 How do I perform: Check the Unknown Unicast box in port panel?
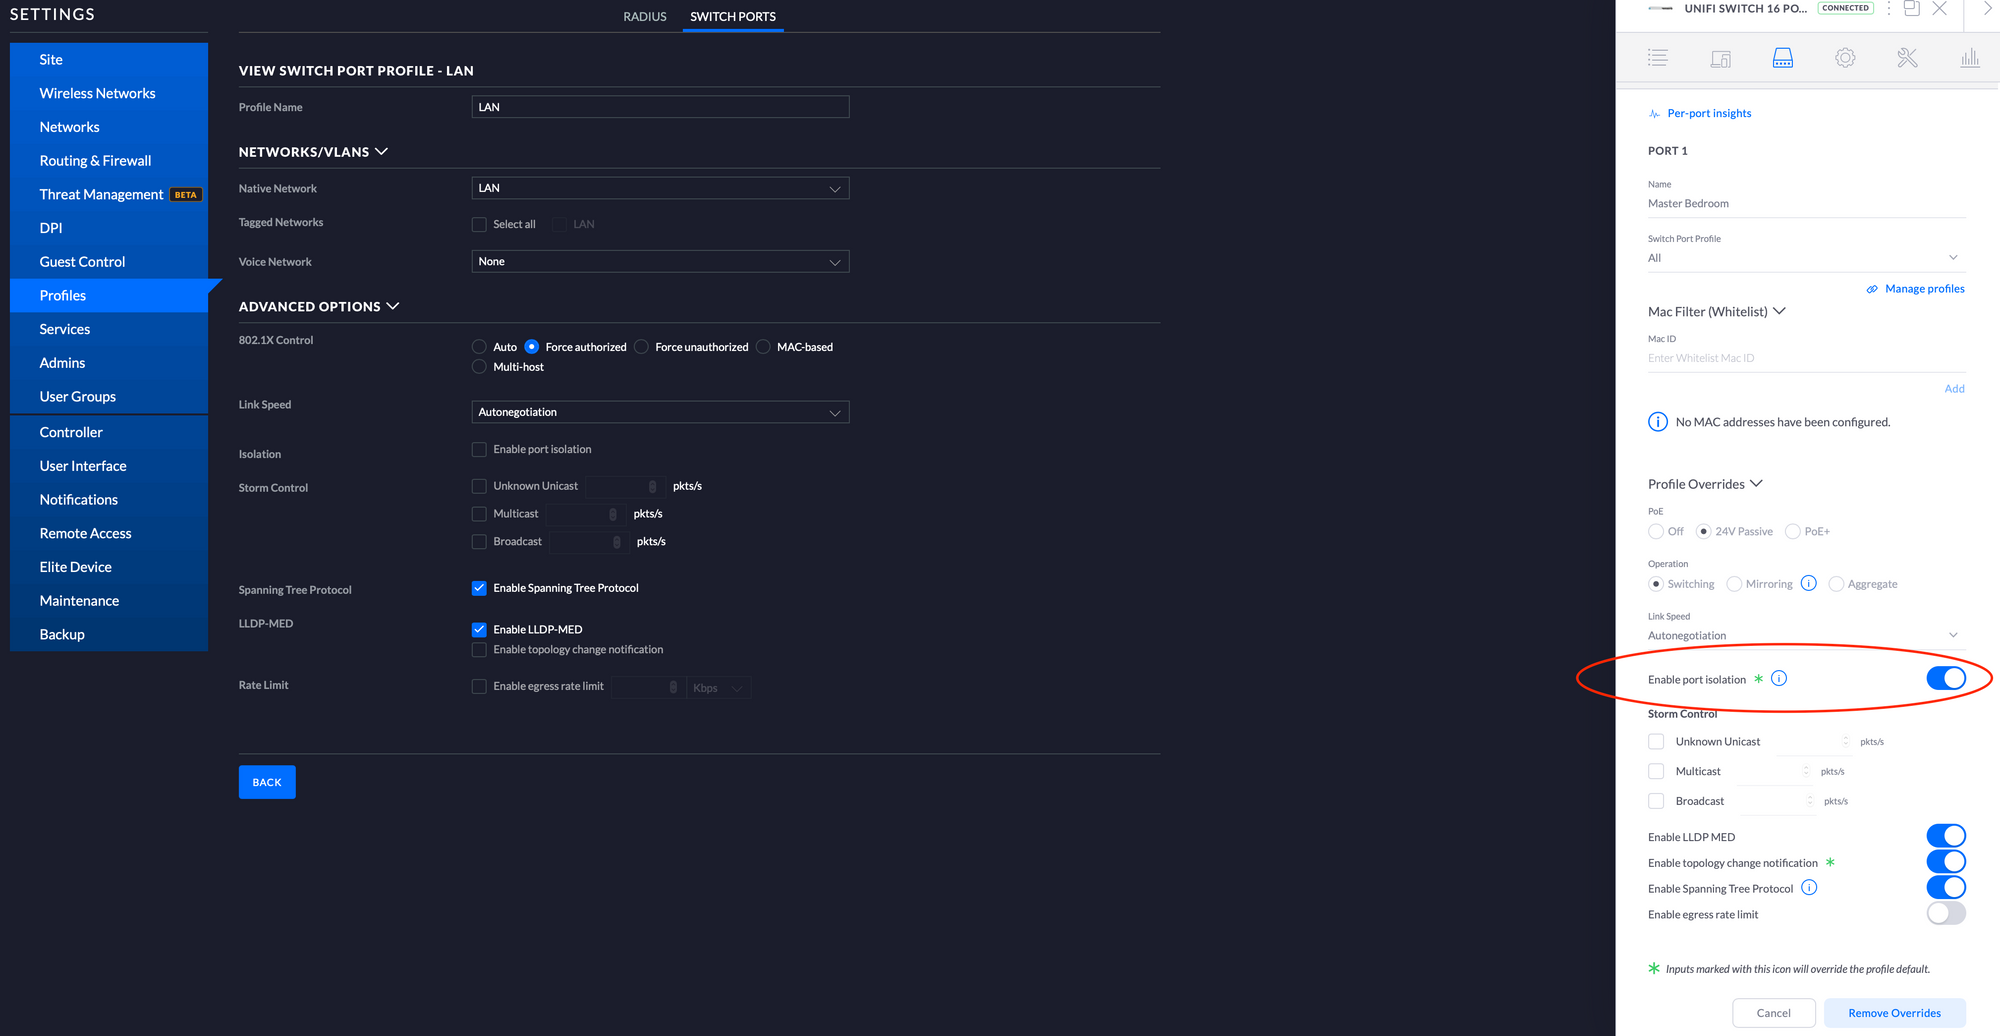click(x=1656, y=741)
